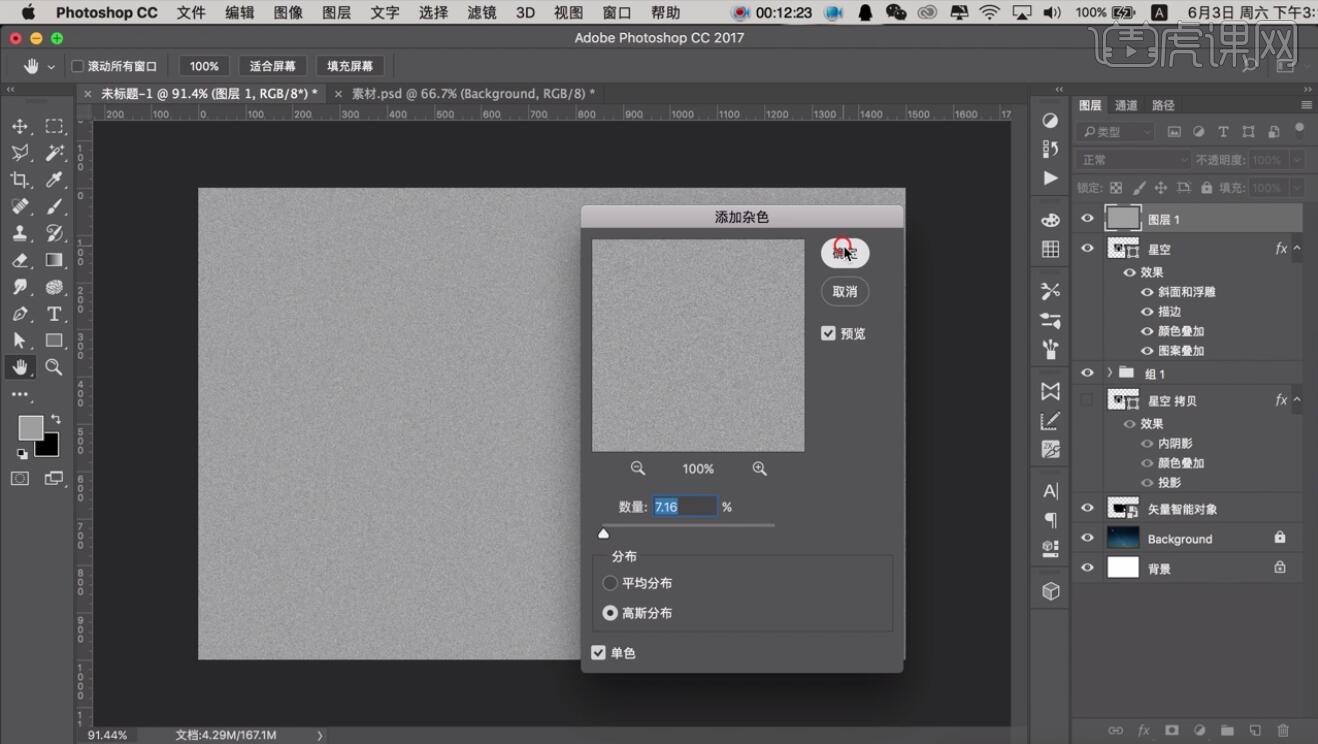
Task: Click the 数量 amount input field
Action: pyautogui.click(x=685, y=507)
